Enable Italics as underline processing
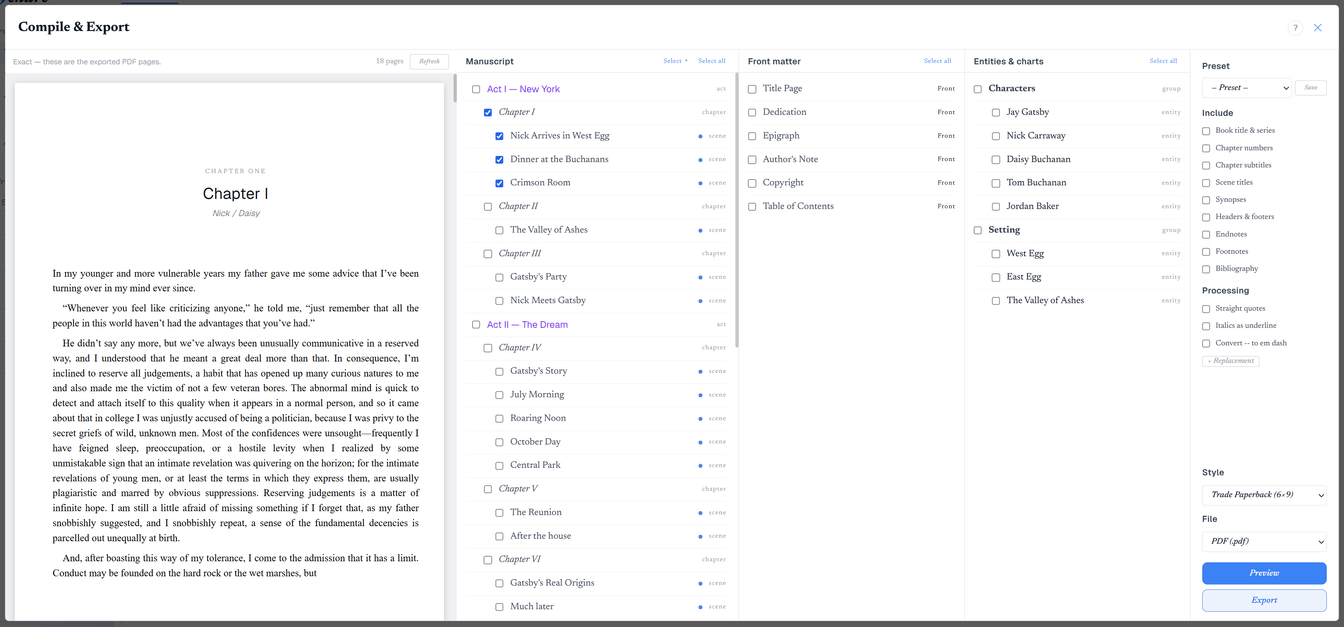This screenshot has height=627, width=1344. (x=1206, y=326)
